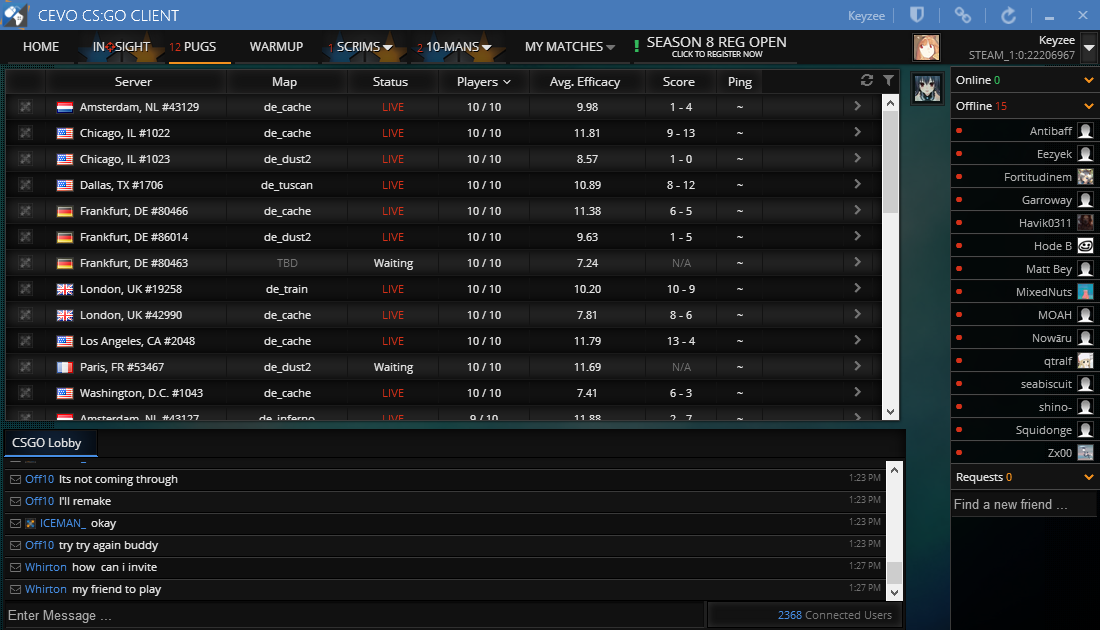This screenshot has width=1100, height=630.
Task: Open the INSIGHT tab
Action: pyautogui.click(x=121, y=46)
